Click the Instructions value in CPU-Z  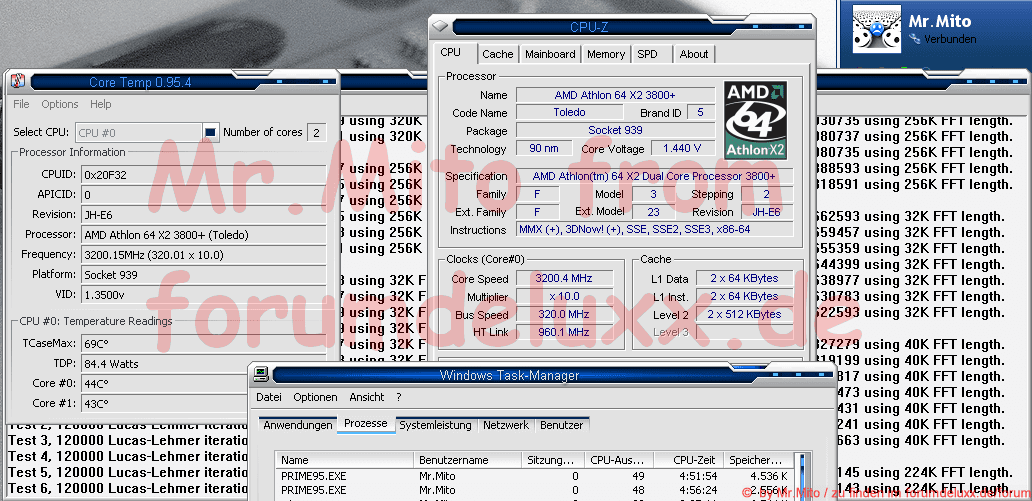point(655,230)
